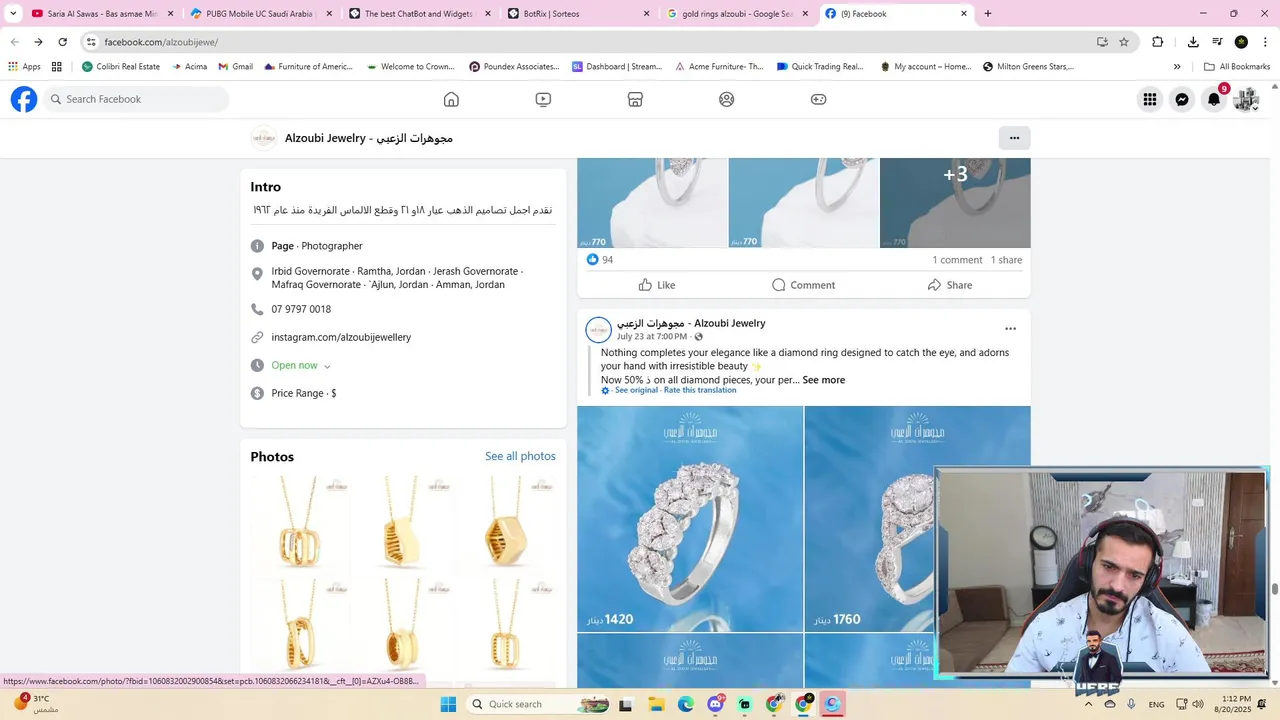Go forward with the browser forward arrow
Image resolution: width=1280 pixels, height=720 pixels.
pyautogui.click(x=38, y=42)
